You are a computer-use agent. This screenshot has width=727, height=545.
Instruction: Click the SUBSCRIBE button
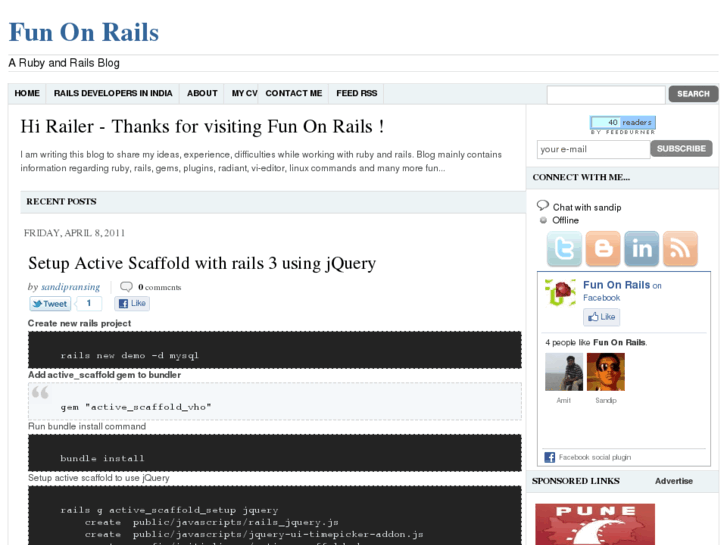click(681, 148)
